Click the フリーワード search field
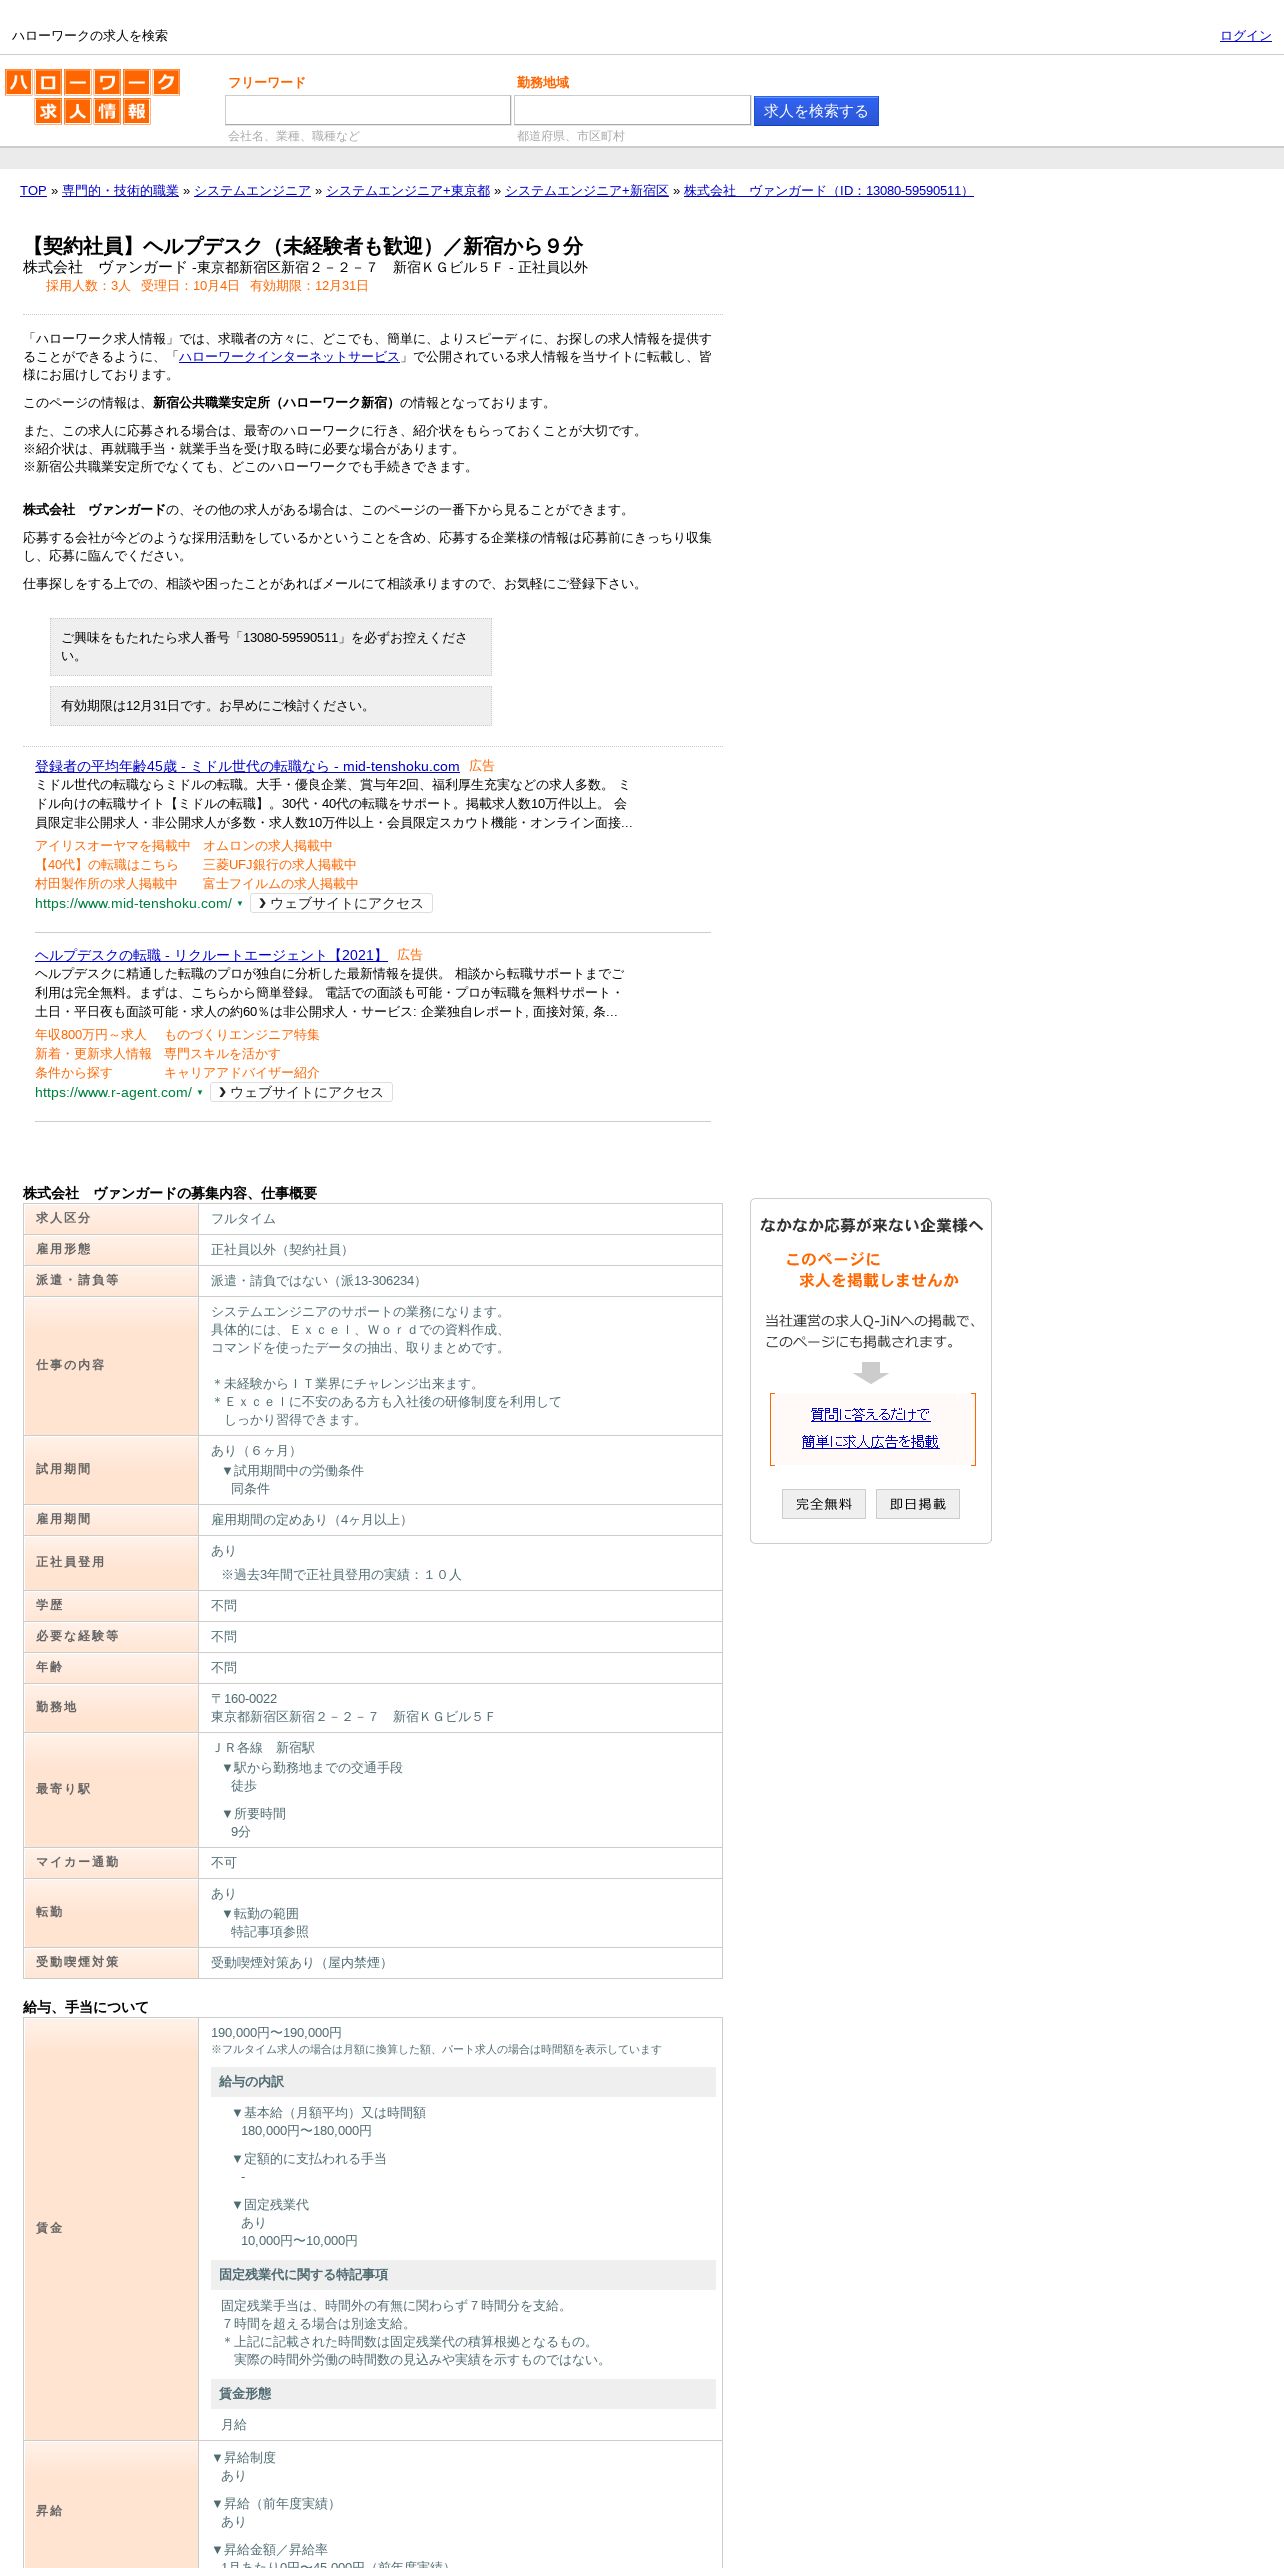1284x2568 pixels. [368, 110]
